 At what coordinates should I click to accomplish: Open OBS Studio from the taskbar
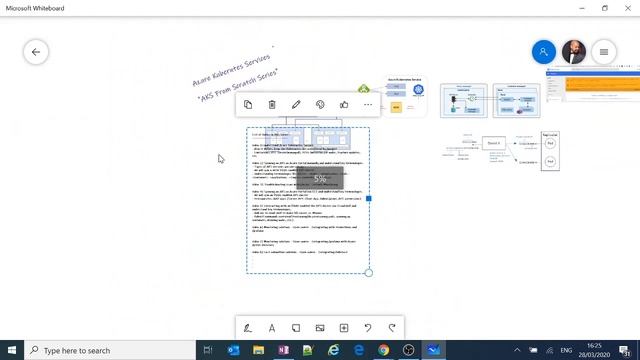point(408,350)
